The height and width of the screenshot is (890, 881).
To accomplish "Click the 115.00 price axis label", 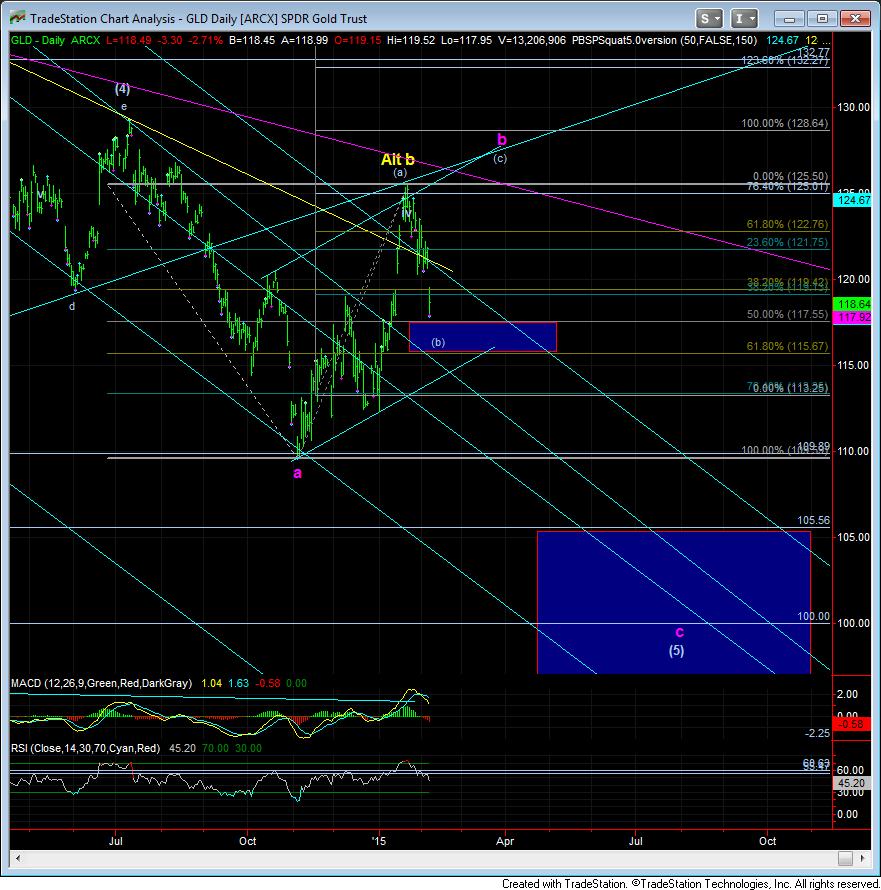I will [854, 366].
